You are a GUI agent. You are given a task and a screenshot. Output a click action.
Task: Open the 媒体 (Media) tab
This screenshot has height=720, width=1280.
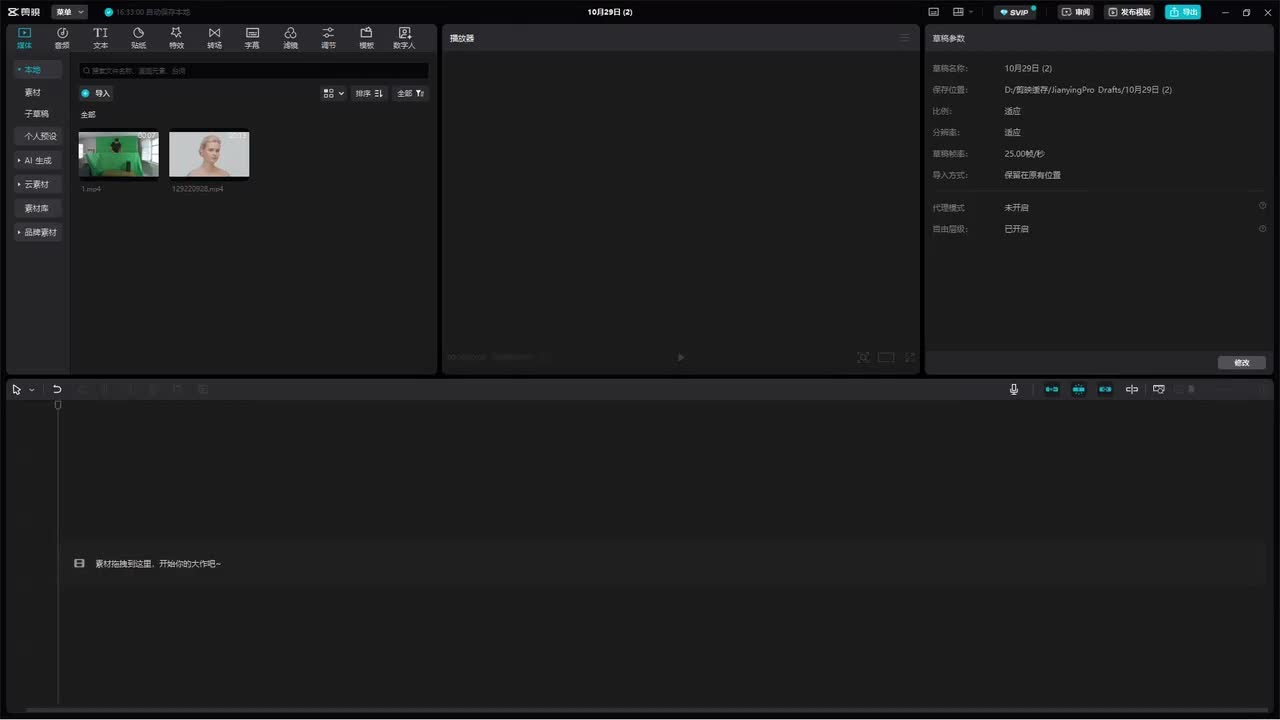(24, 38)
